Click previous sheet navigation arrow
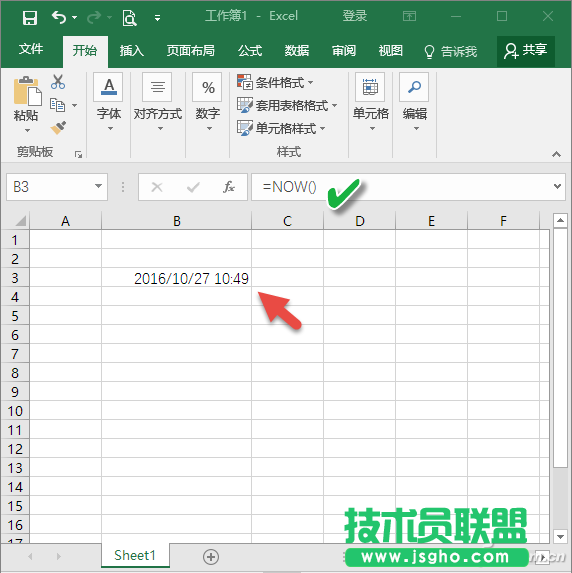572x573 pixels. 30,557
